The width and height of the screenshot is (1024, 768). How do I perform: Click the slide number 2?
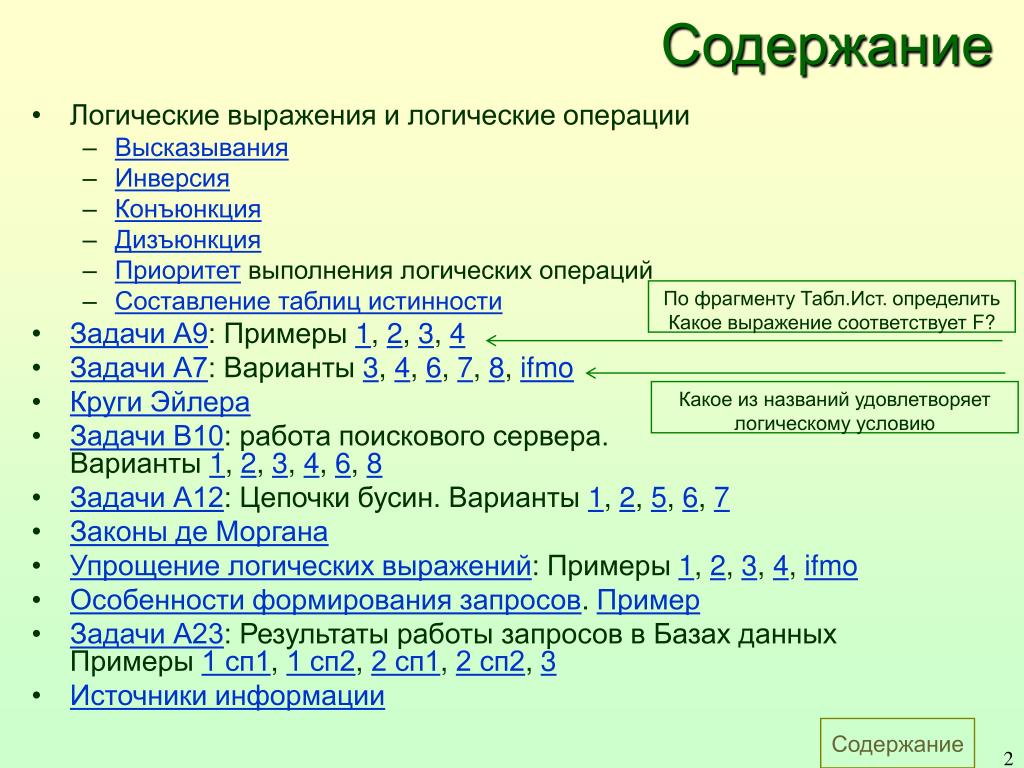[1007, 758]
